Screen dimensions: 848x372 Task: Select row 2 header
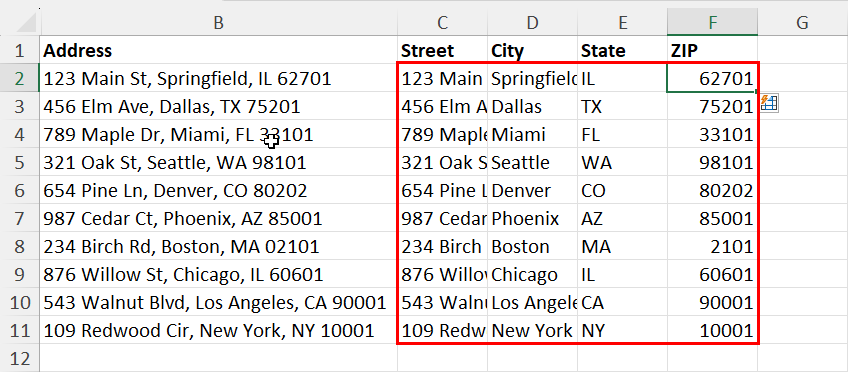20,78
